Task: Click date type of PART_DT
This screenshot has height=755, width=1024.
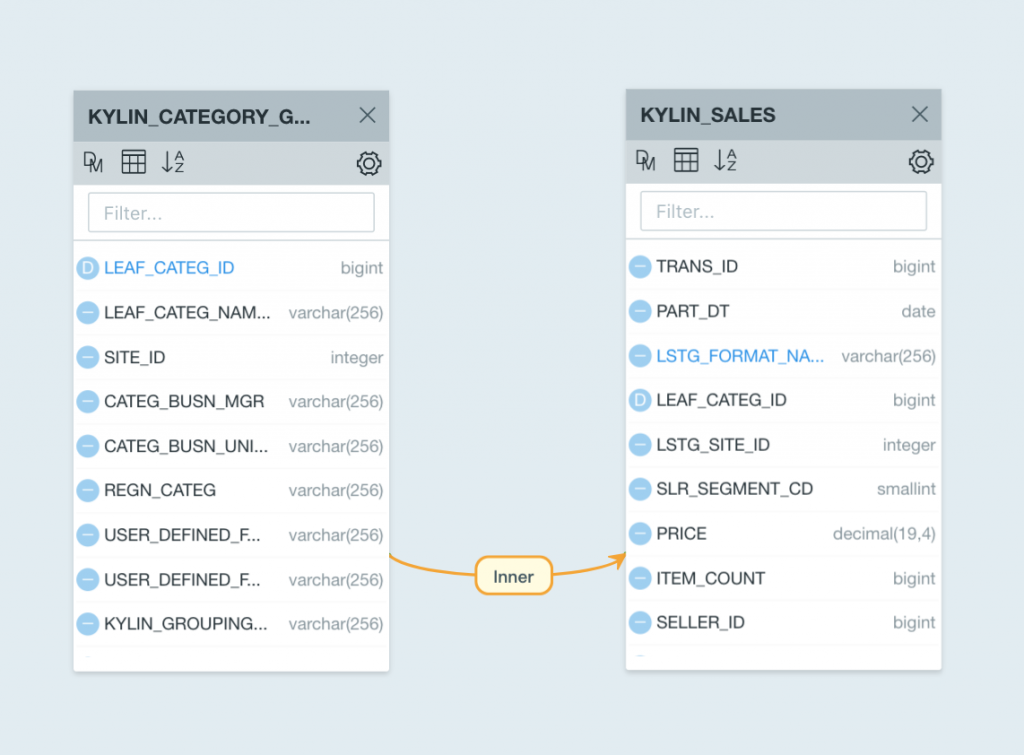Action: click(918, 311)
